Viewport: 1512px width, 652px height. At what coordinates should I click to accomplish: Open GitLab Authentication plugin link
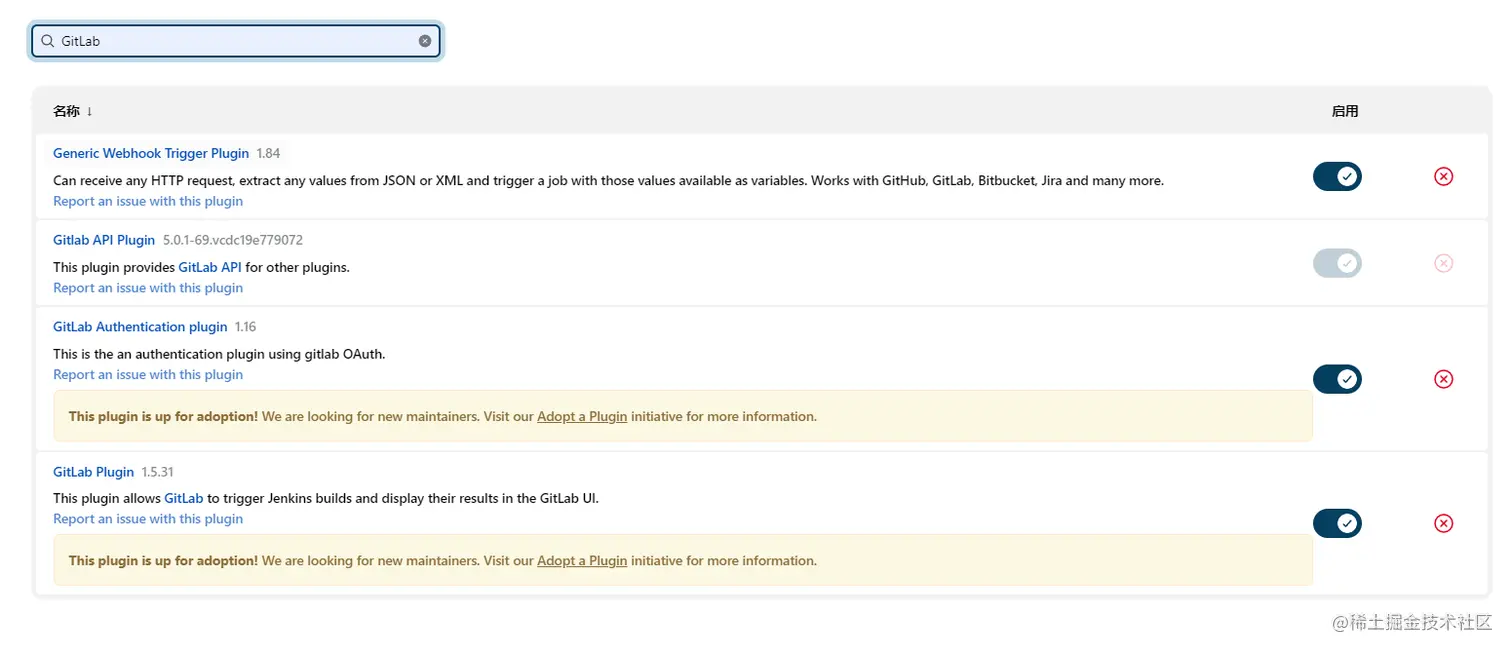pyautogui.click(x=140, y=327)
